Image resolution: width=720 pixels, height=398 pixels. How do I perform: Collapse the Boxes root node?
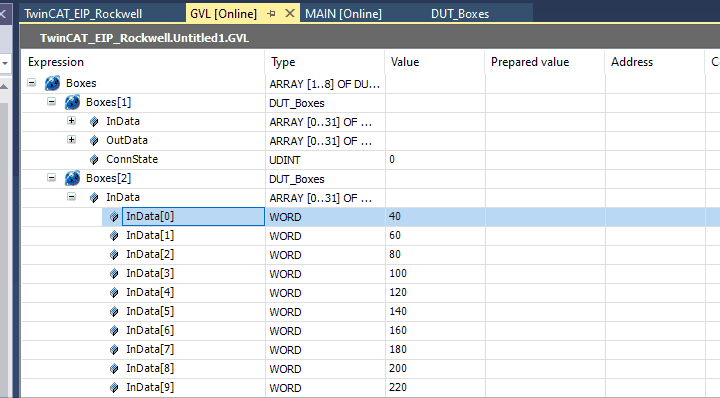(x=31, y=83)
